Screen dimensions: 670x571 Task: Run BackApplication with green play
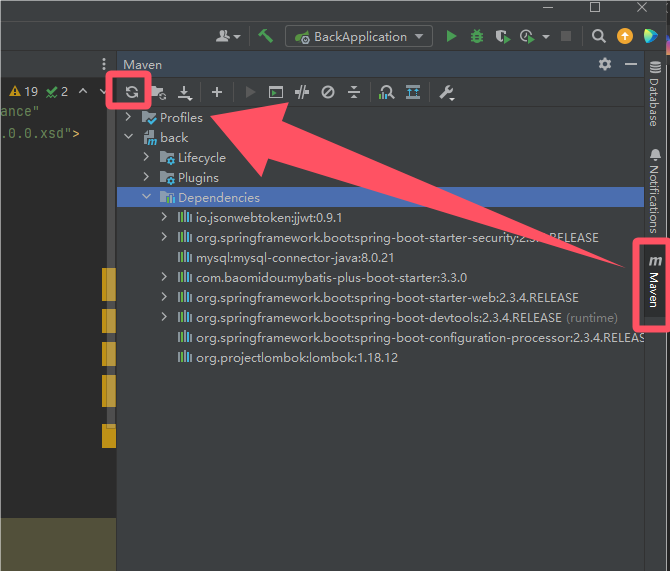[451, 36]
